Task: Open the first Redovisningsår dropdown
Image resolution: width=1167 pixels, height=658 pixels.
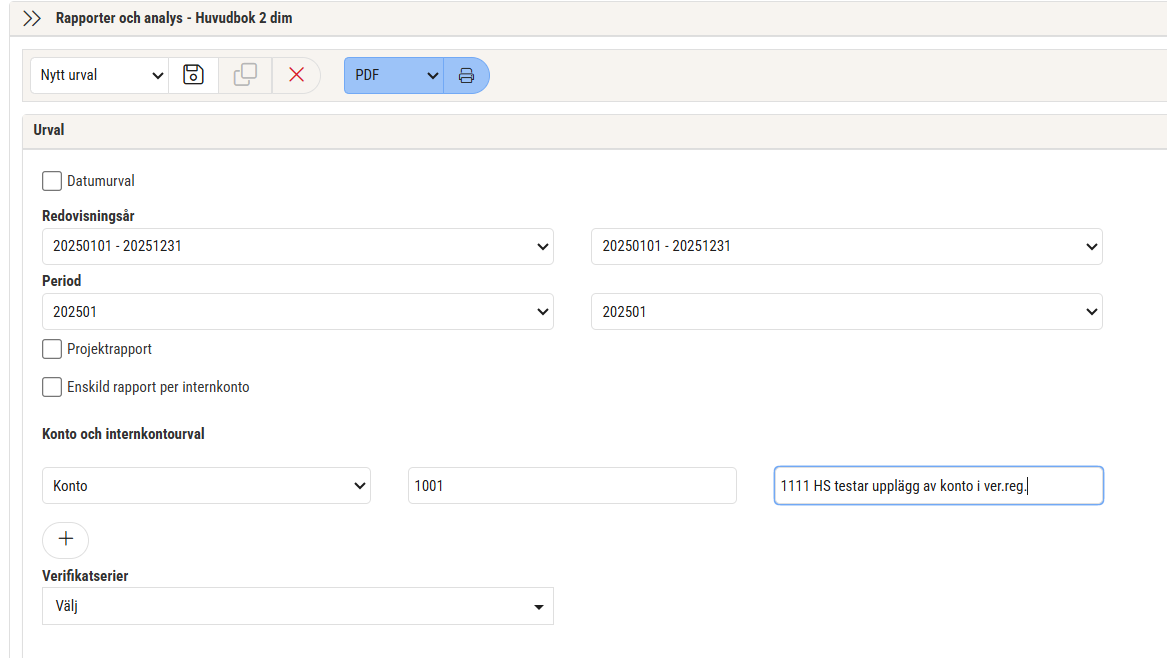Action: [297, 246]
